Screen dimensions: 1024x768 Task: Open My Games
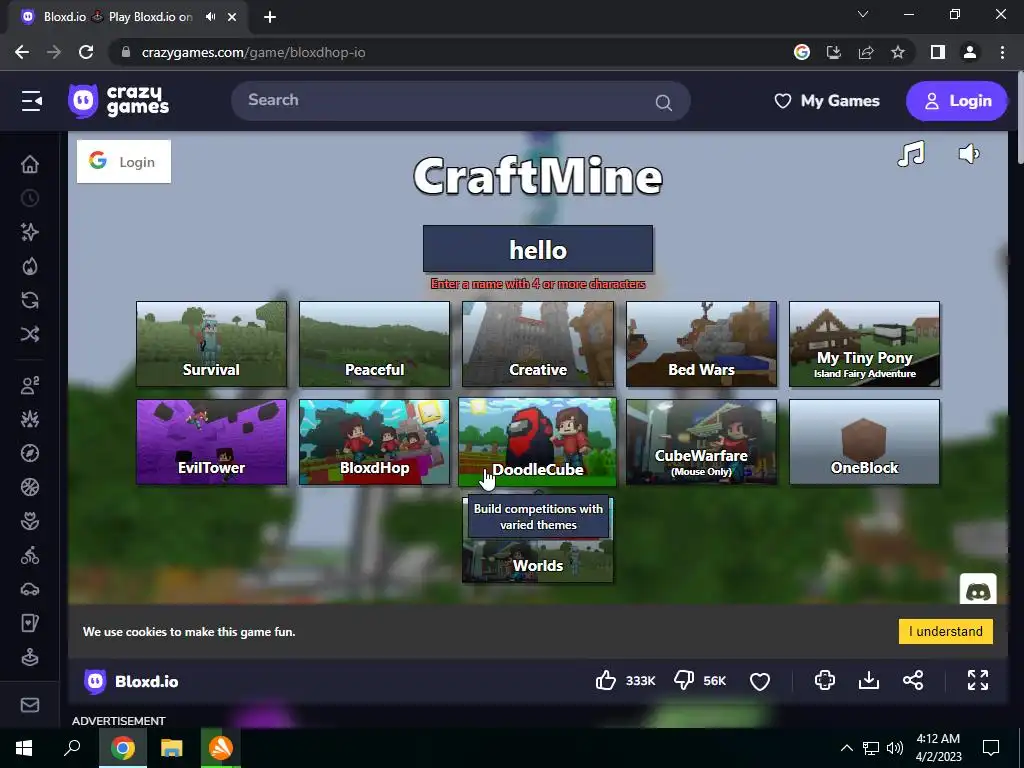827,101
